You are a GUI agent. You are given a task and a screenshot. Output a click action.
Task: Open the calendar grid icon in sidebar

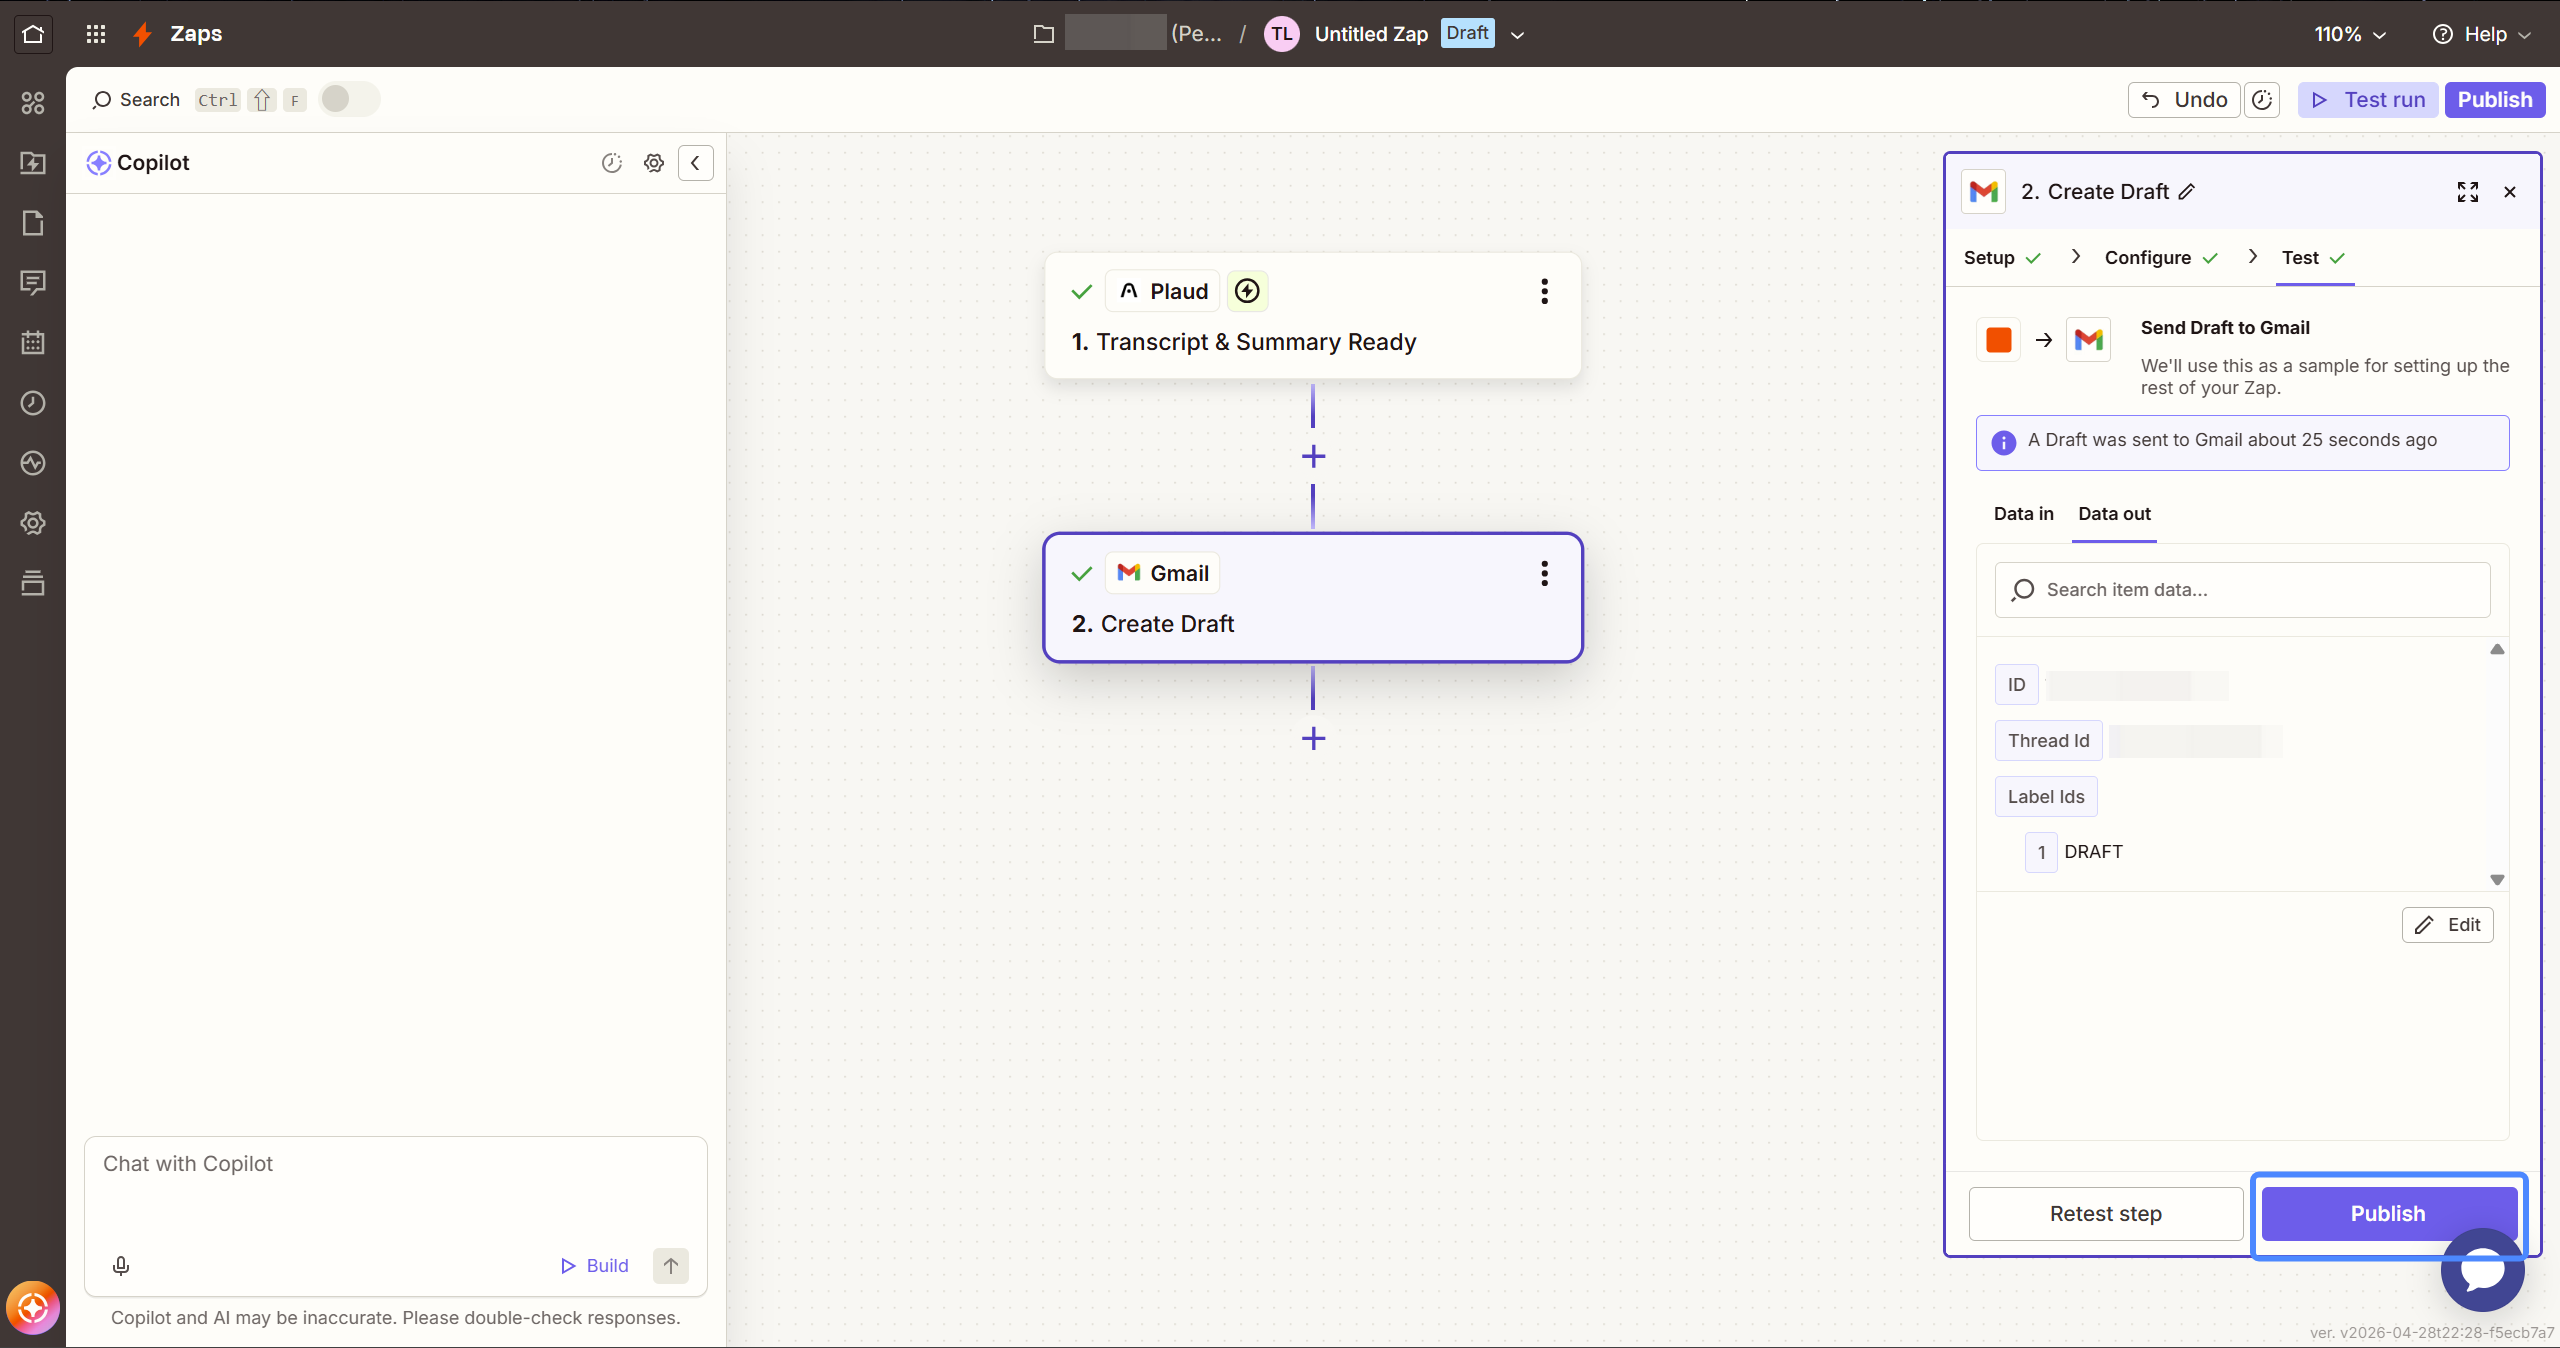click(33, 343)
